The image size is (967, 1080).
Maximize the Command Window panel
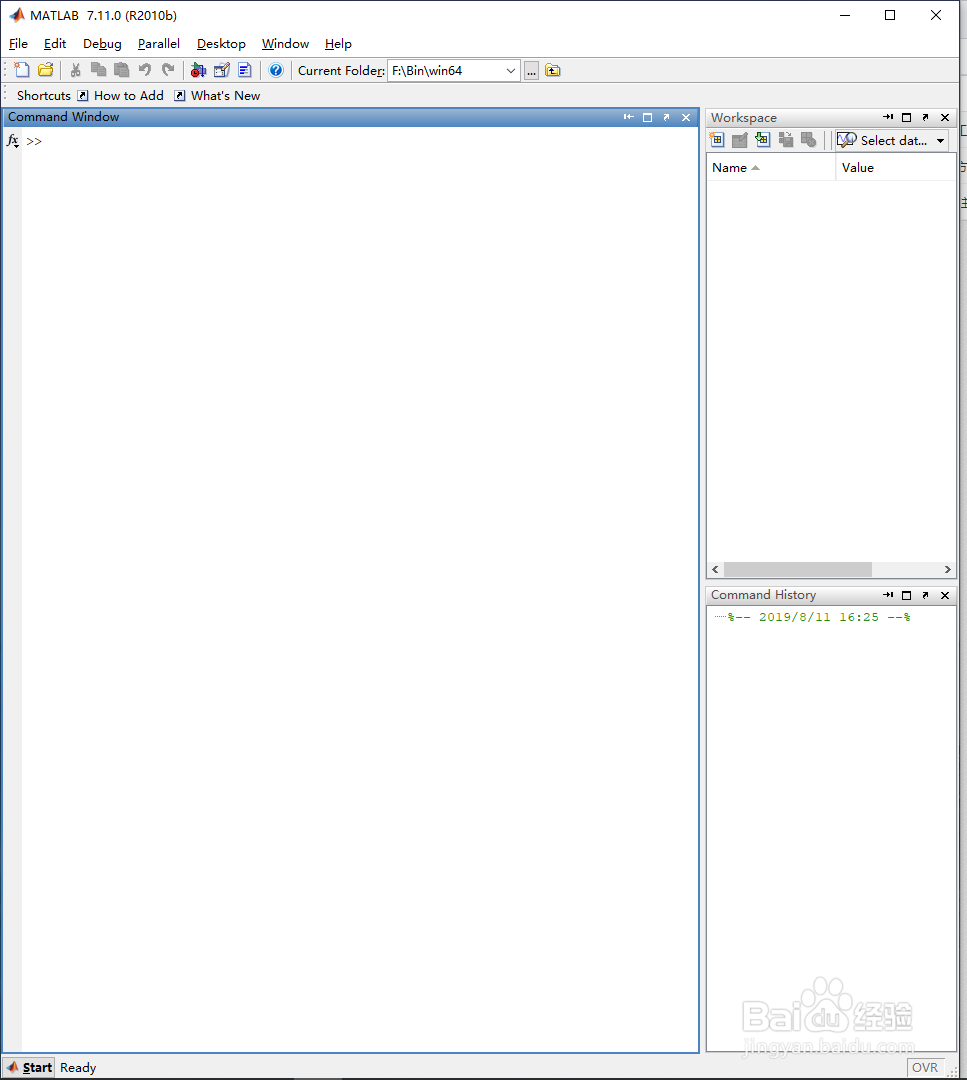[647, 117]
